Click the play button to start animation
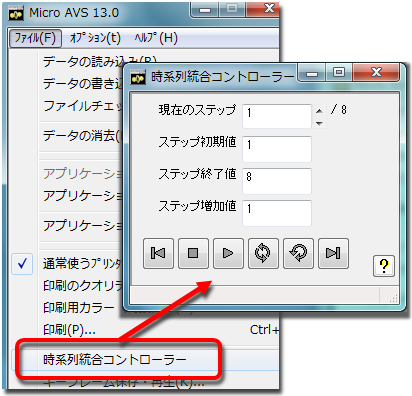 [x=228, y=253]
